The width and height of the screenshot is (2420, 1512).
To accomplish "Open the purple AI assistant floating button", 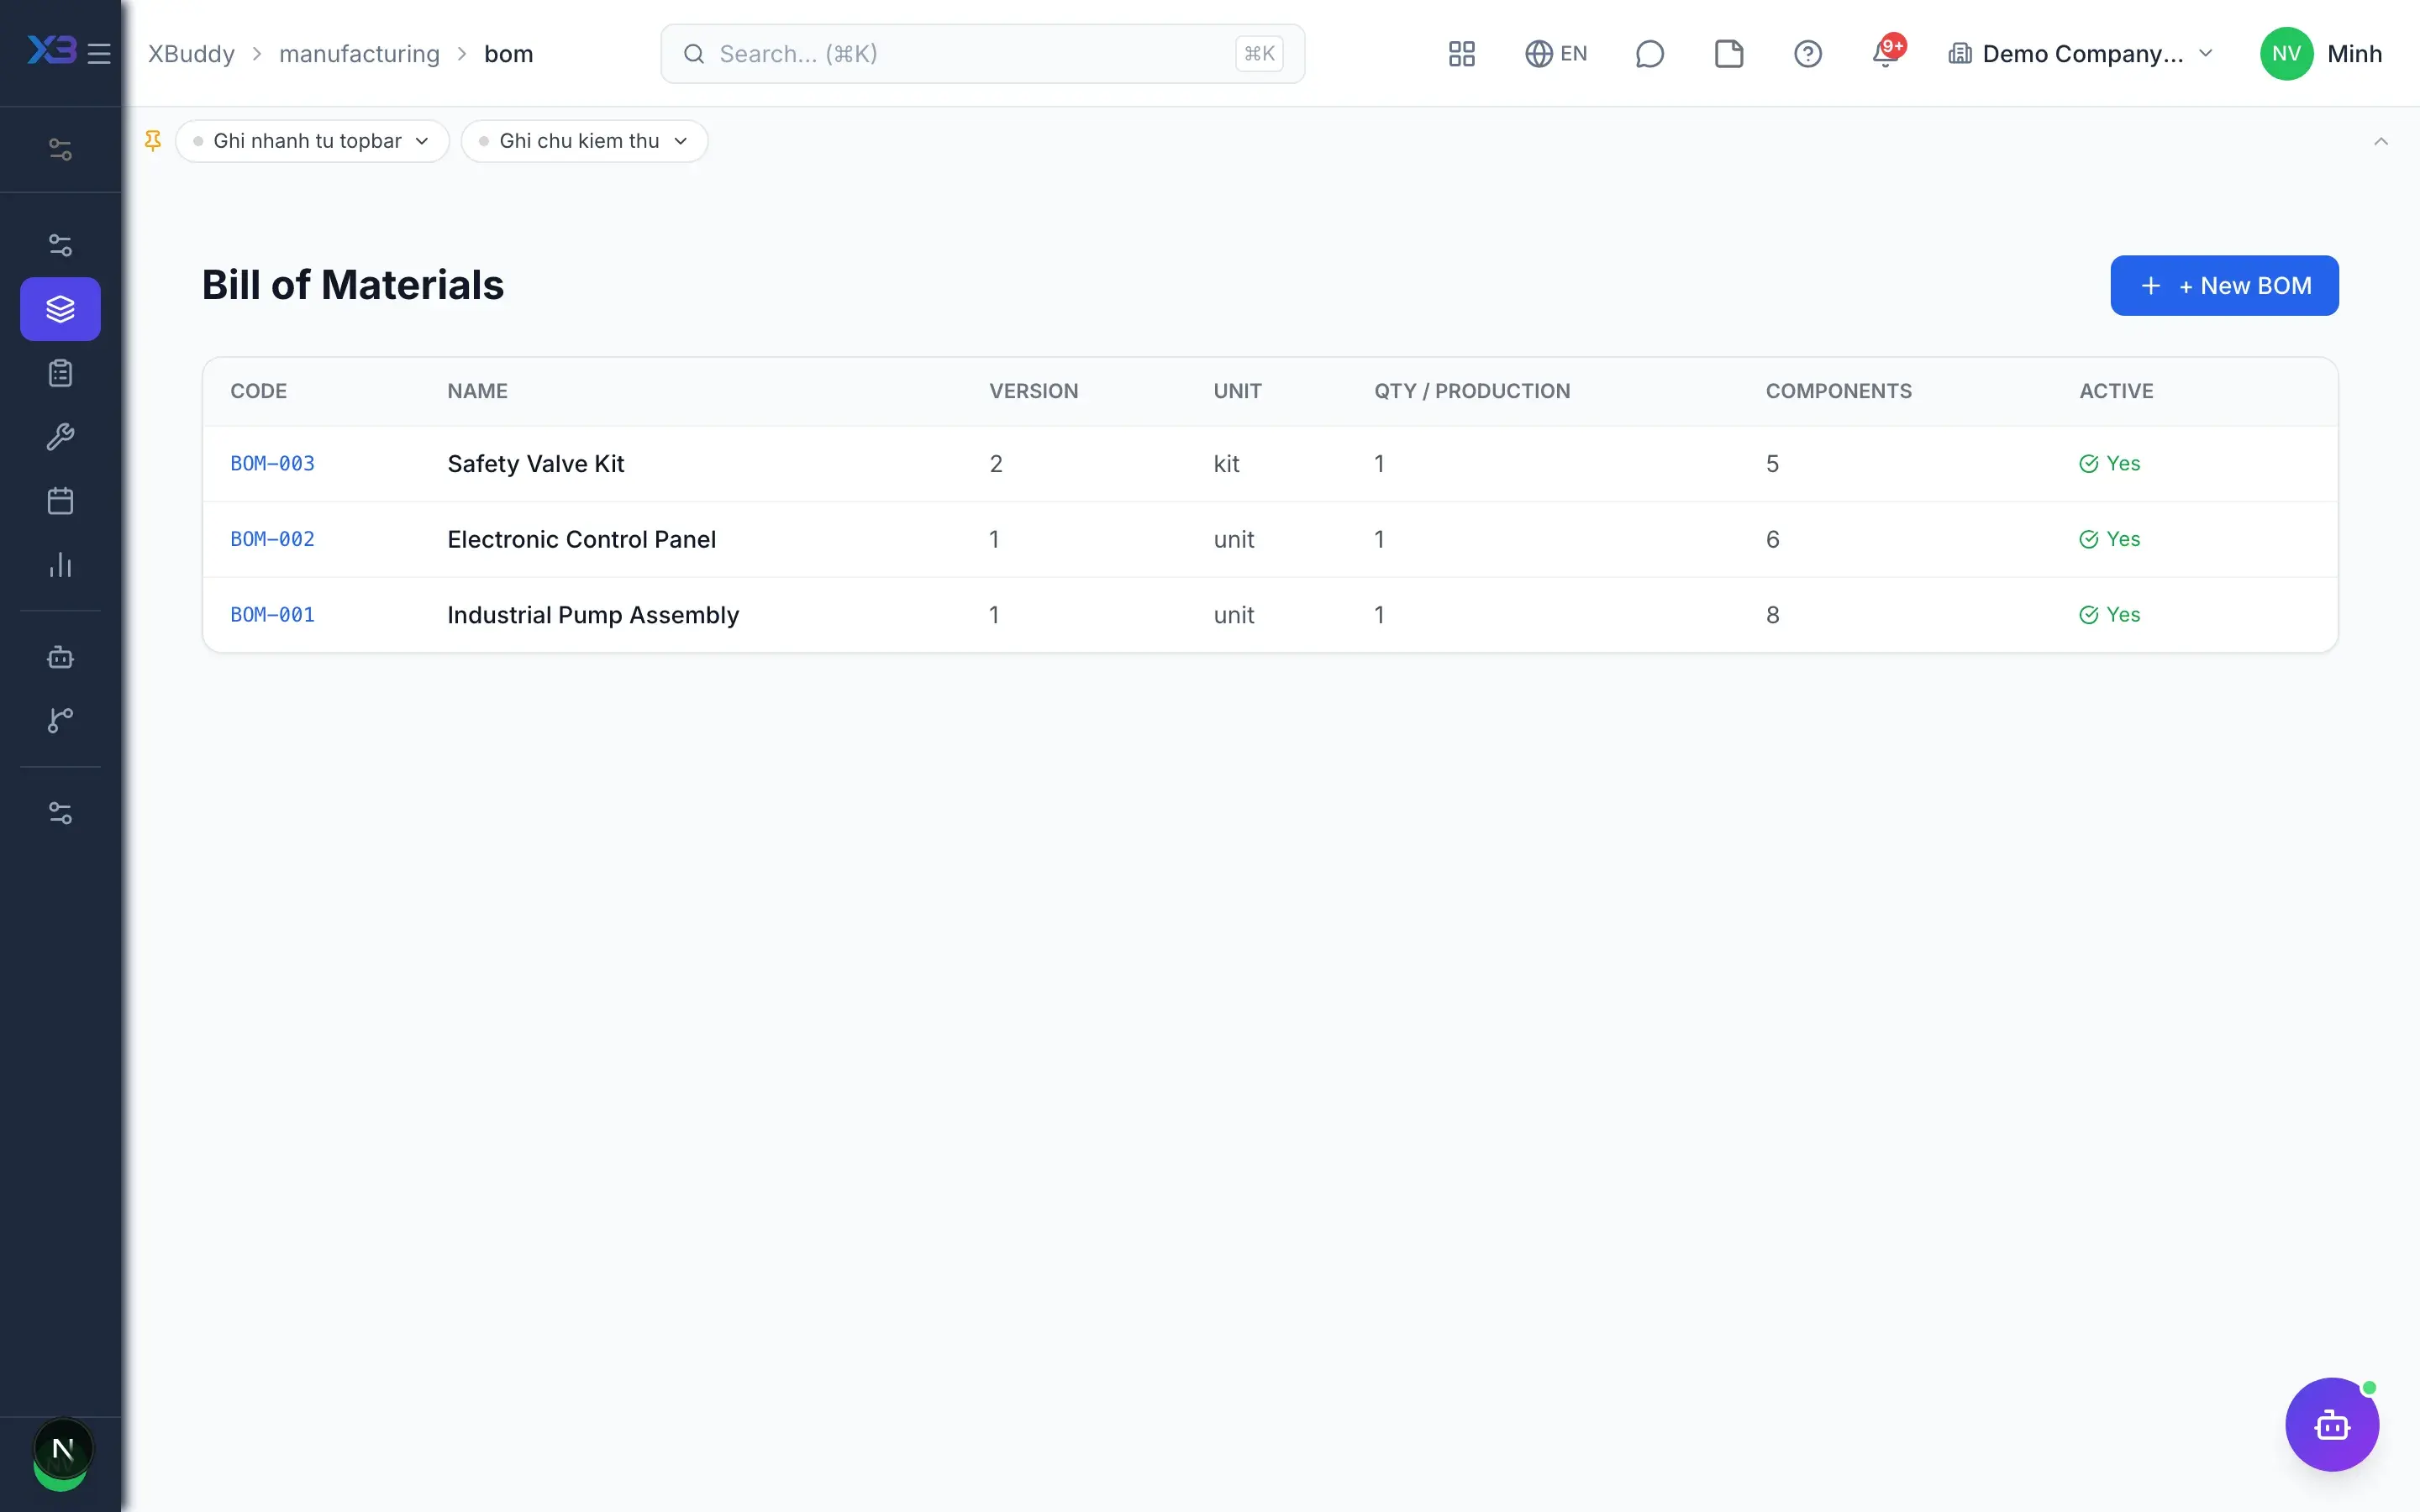I will 2331,1424.
